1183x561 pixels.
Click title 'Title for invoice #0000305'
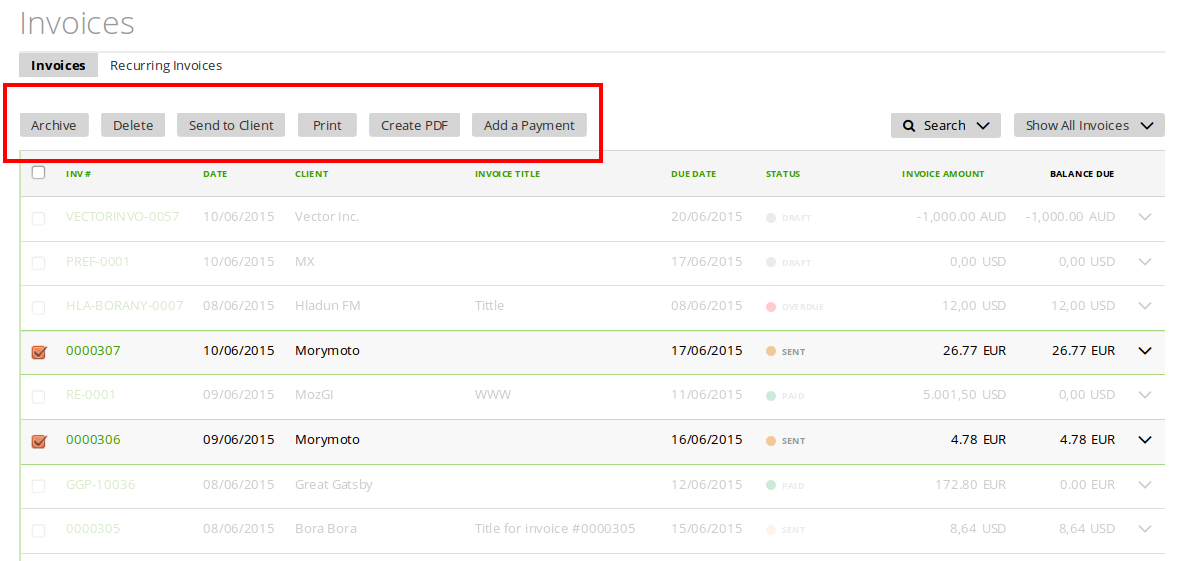coord(555,529)
